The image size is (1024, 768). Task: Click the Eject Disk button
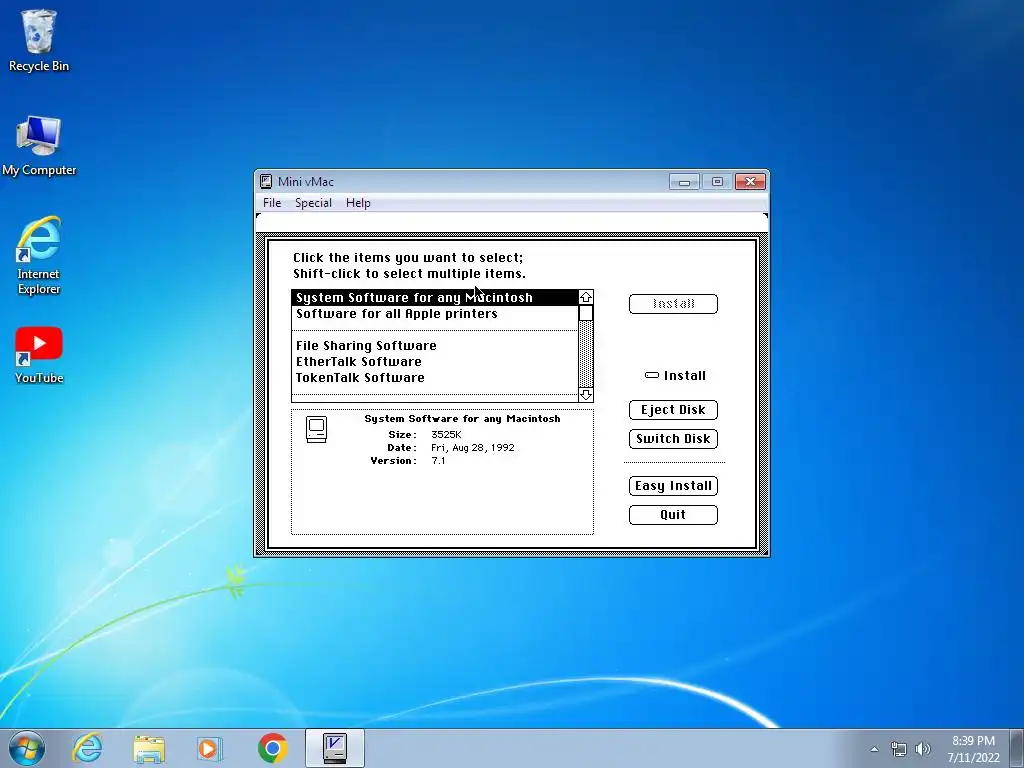click(673, 410)
